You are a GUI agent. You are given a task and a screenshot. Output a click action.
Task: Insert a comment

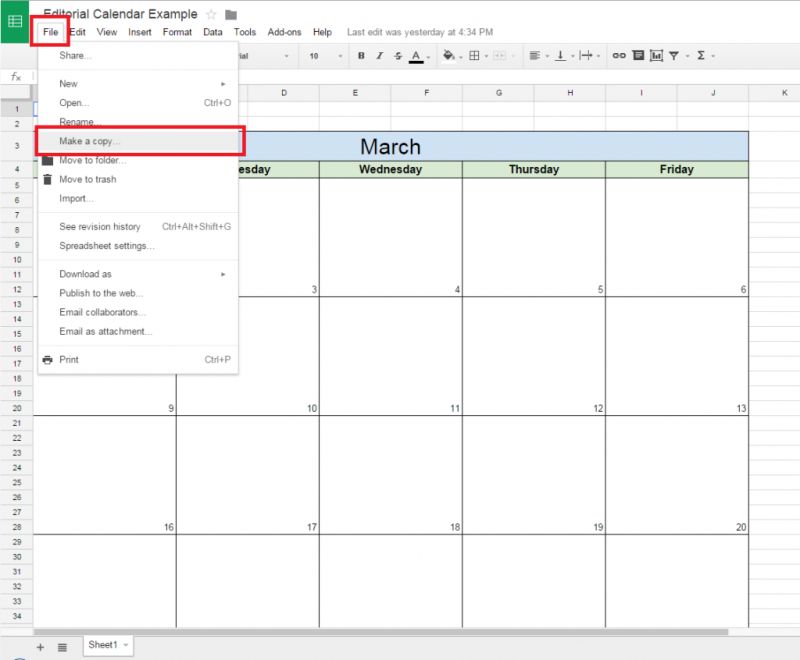(638, 56)
